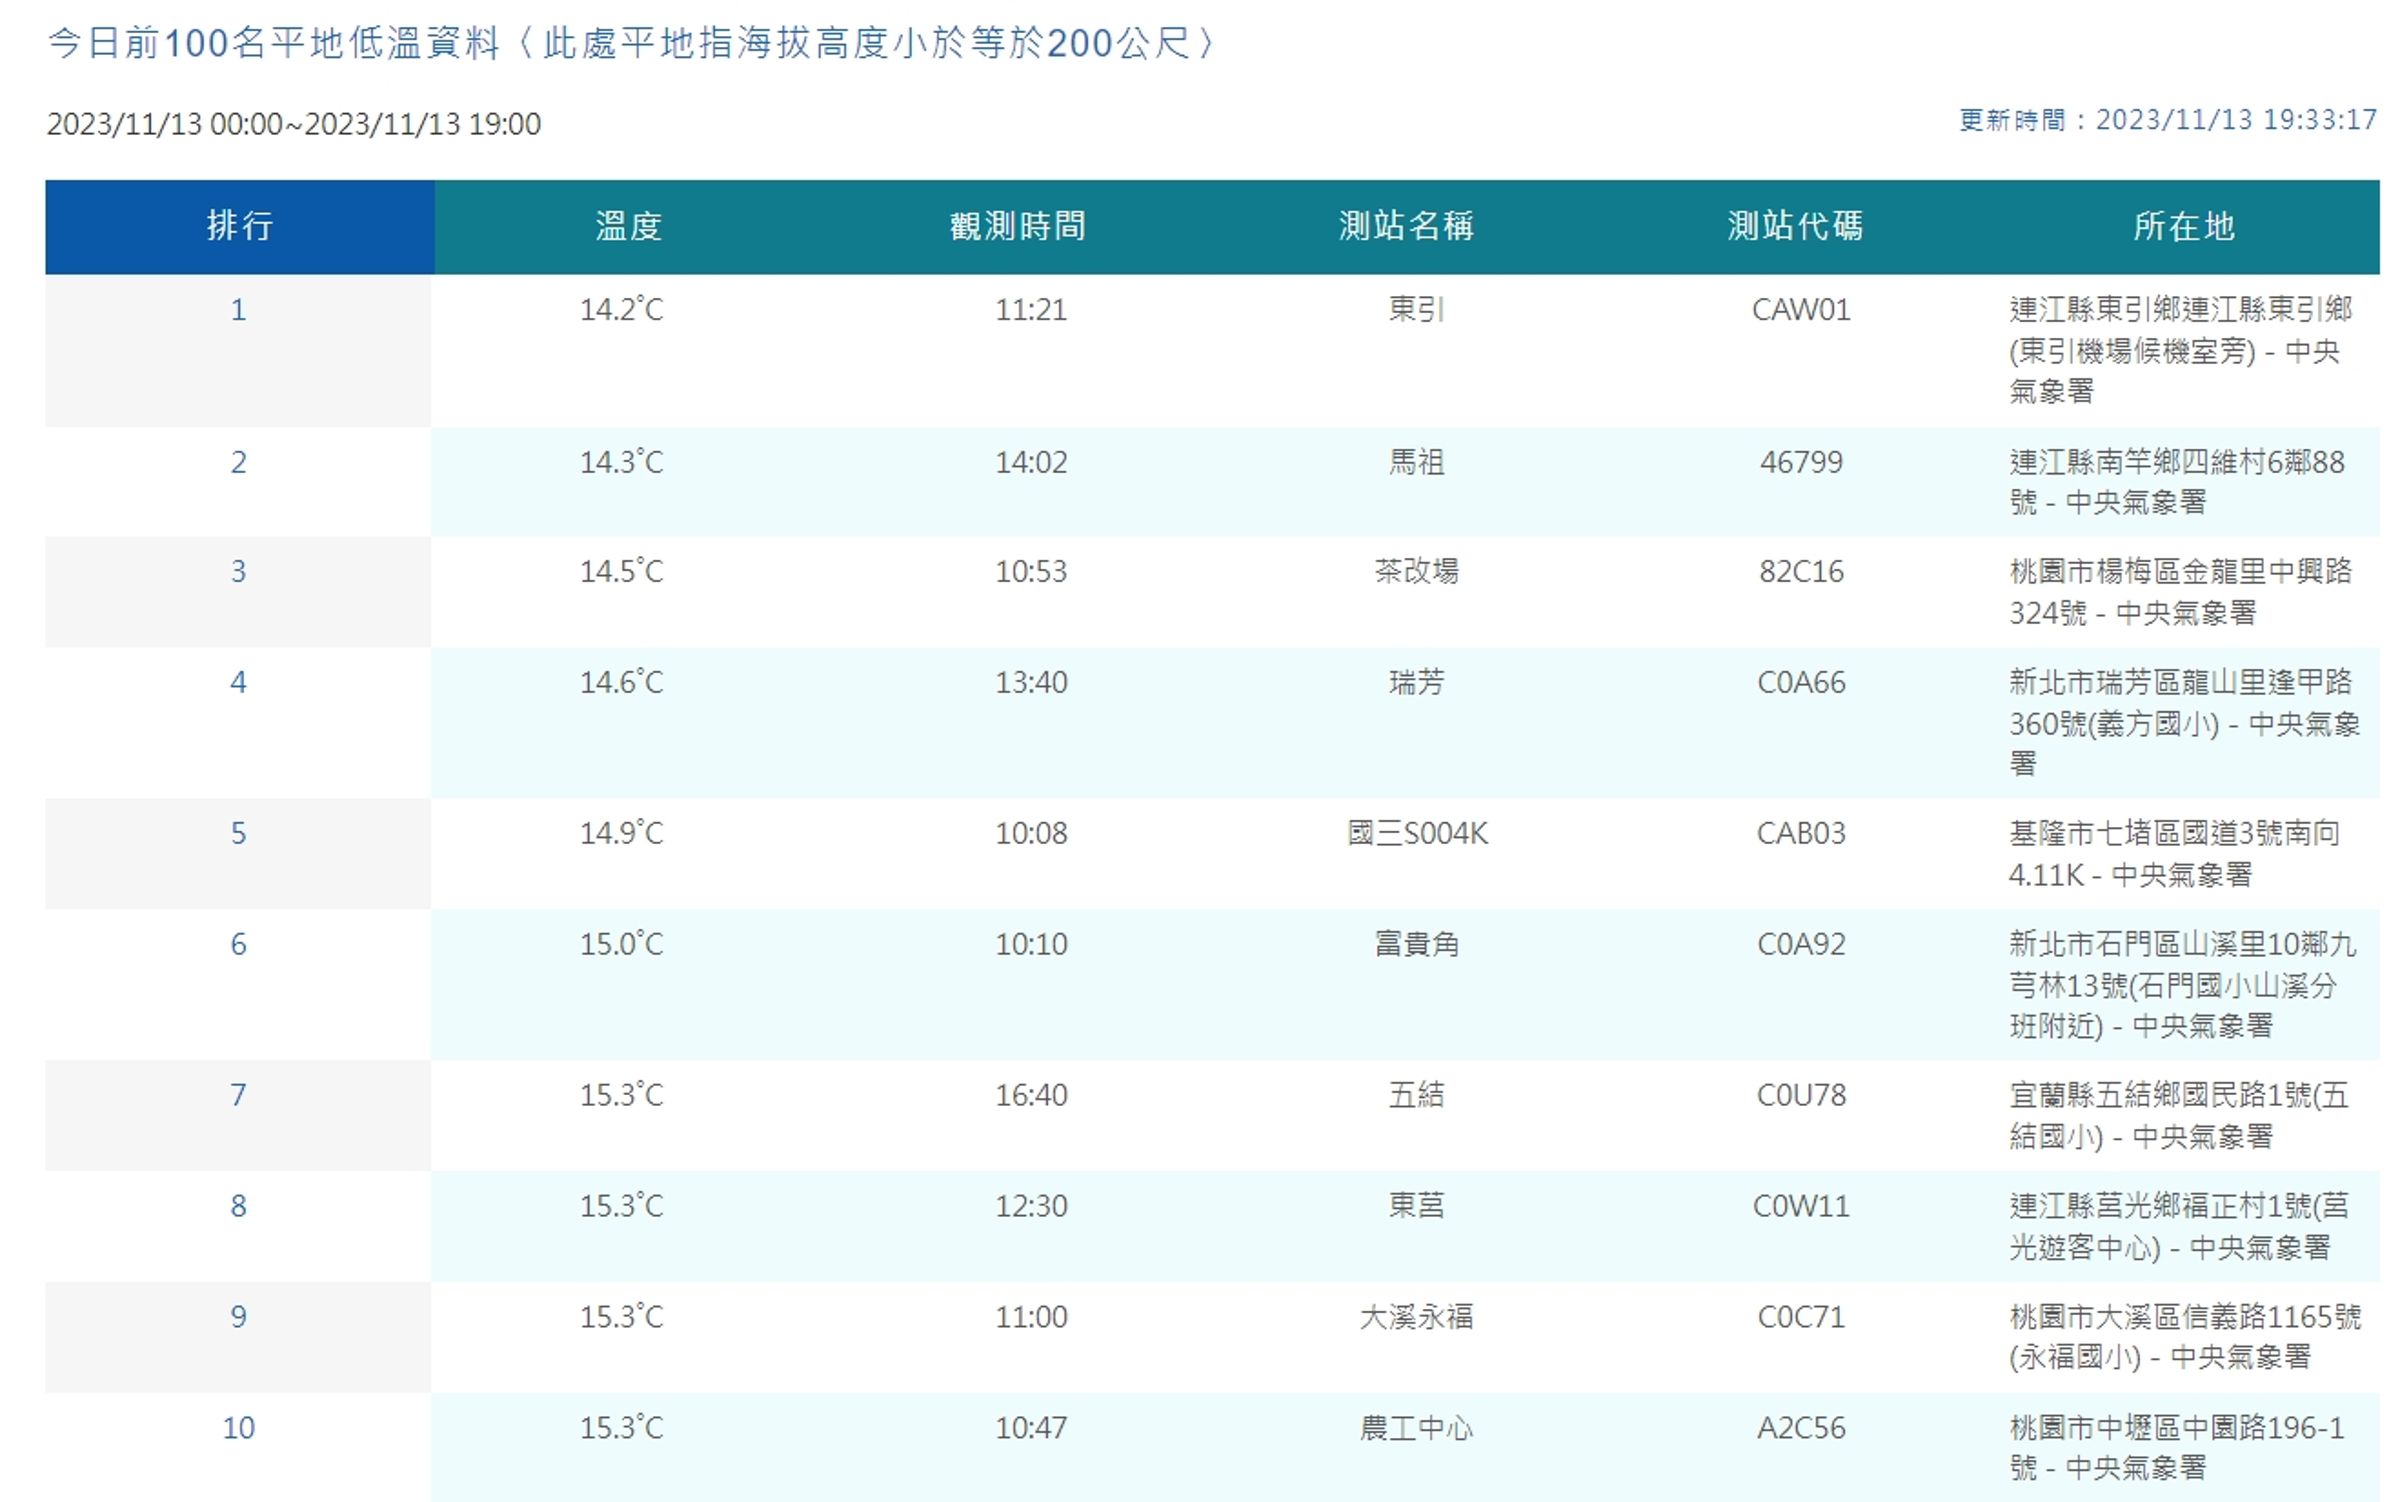Click observation time 14:02
The image size is (2400, 1502).
click(1031, 462)
